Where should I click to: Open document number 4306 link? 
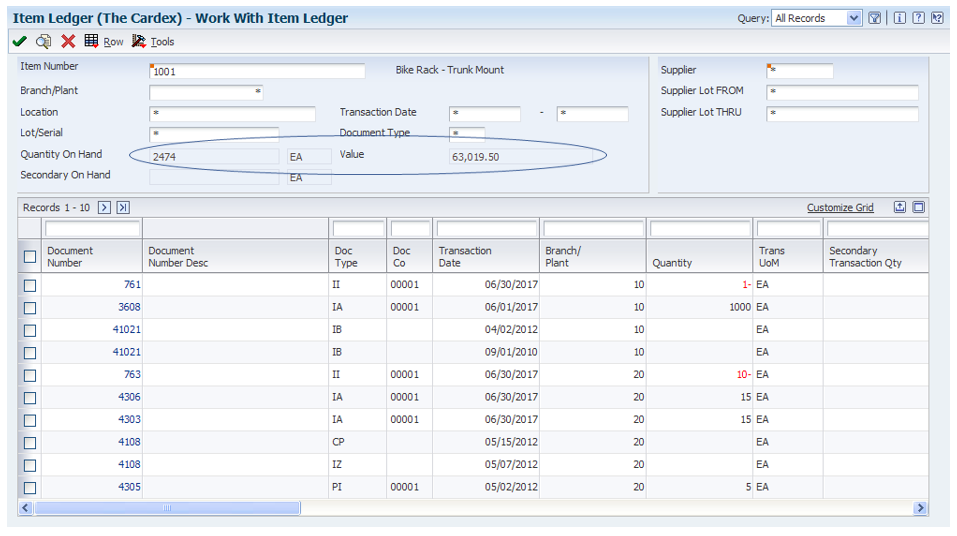129,397
